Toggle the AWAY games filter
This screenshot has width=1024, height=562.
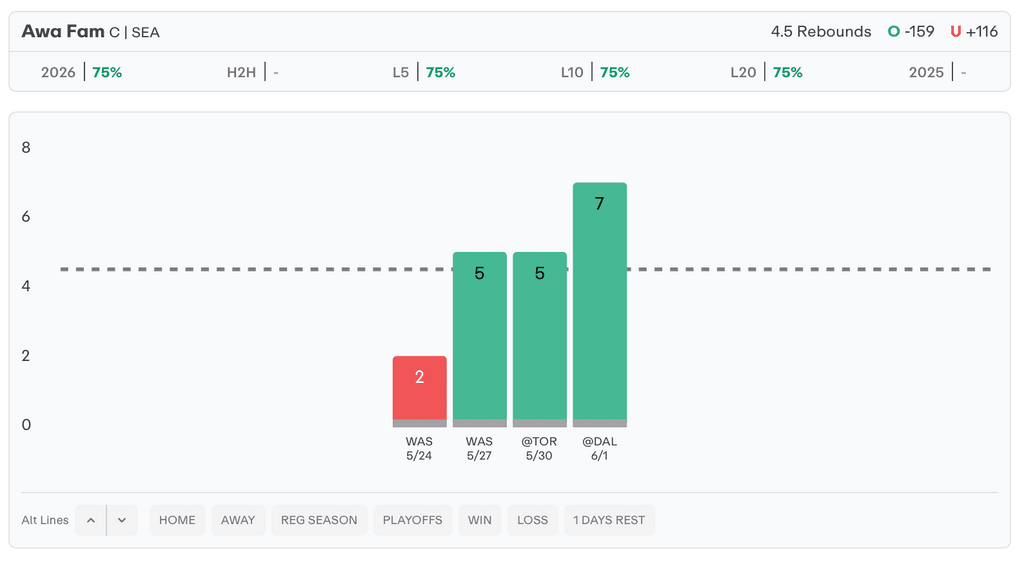click(238, 520)
